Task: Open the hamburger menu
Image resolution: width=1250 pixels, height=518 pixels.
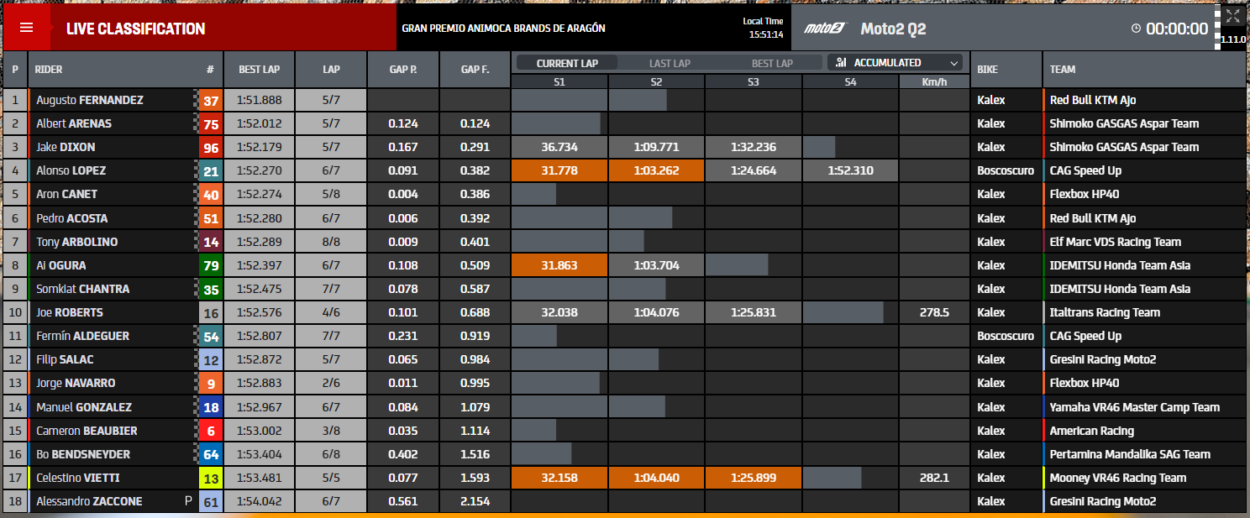Action: 26,28
